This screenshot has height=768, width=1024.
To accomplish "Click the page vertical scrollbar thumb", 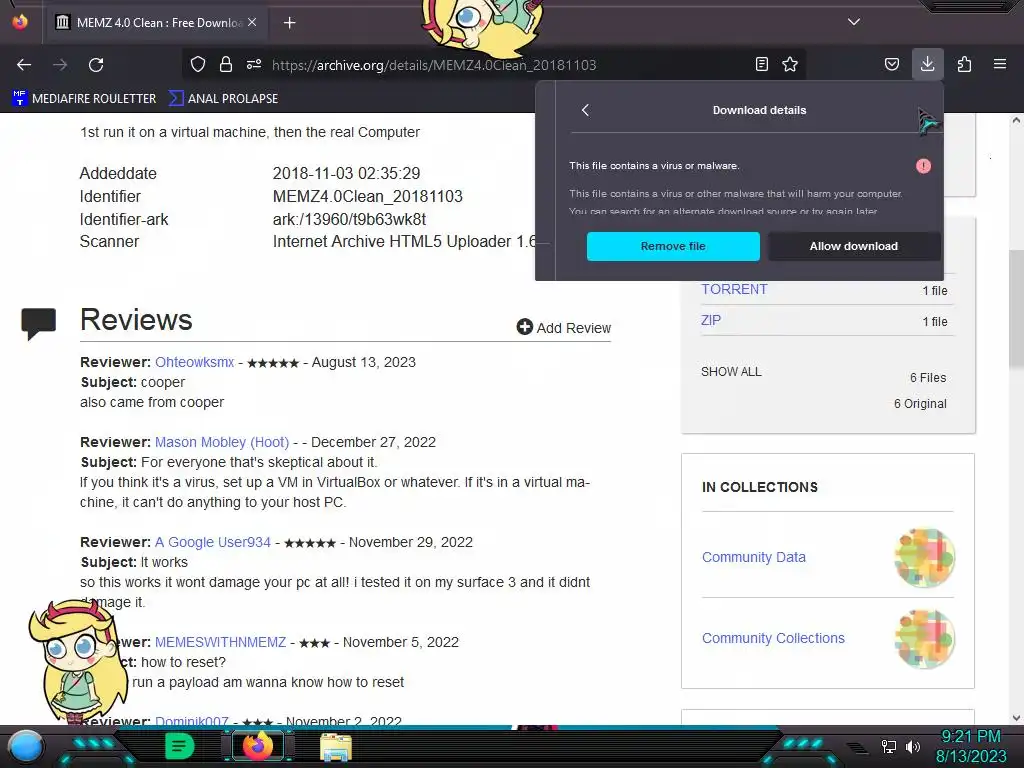I will (1016, 308).
